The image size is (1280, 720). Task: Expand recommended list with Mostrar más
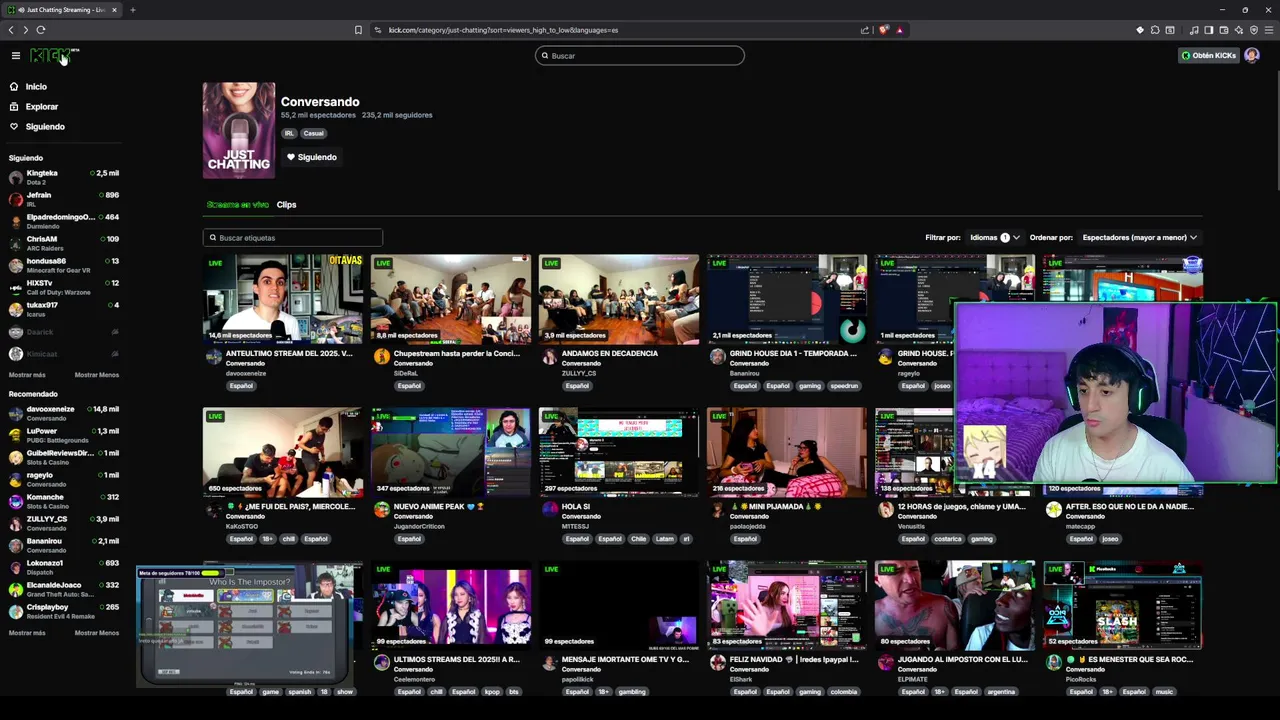[x=27, y=633]
